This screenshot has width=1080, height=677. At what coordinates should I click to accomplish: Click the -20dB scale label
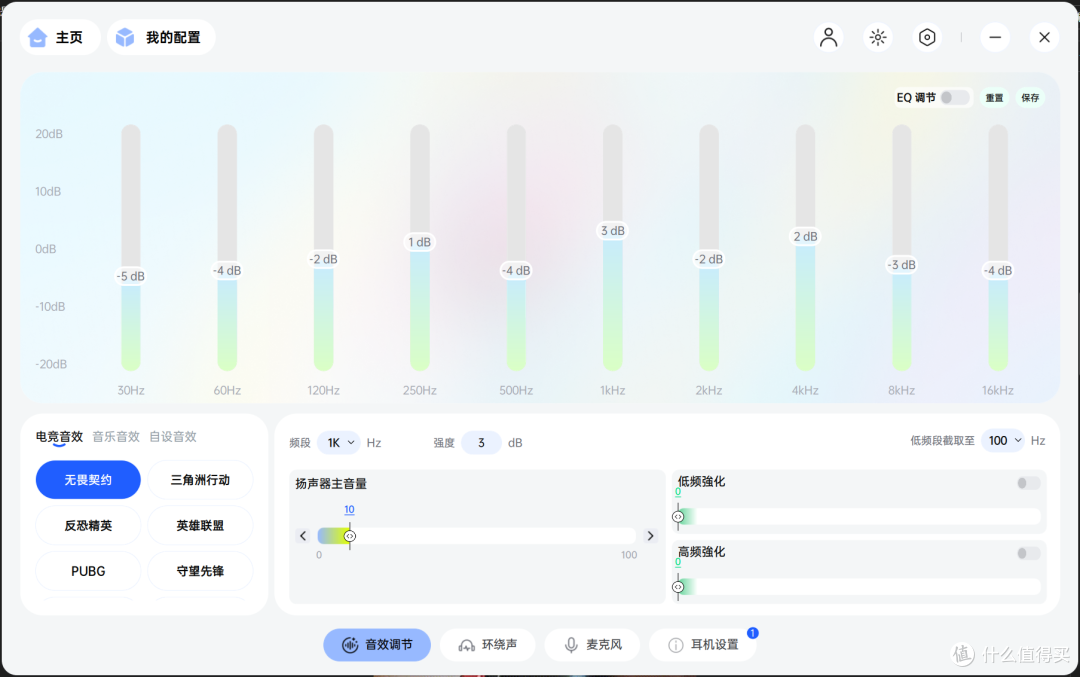click(x=51, y=364)
